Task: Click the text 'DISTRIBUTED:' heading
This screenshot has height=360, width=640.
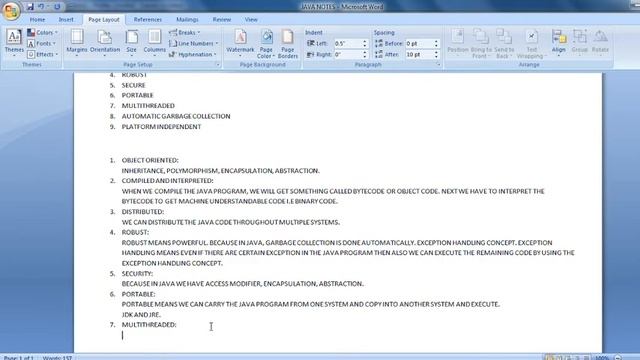Action: [142, 211]
